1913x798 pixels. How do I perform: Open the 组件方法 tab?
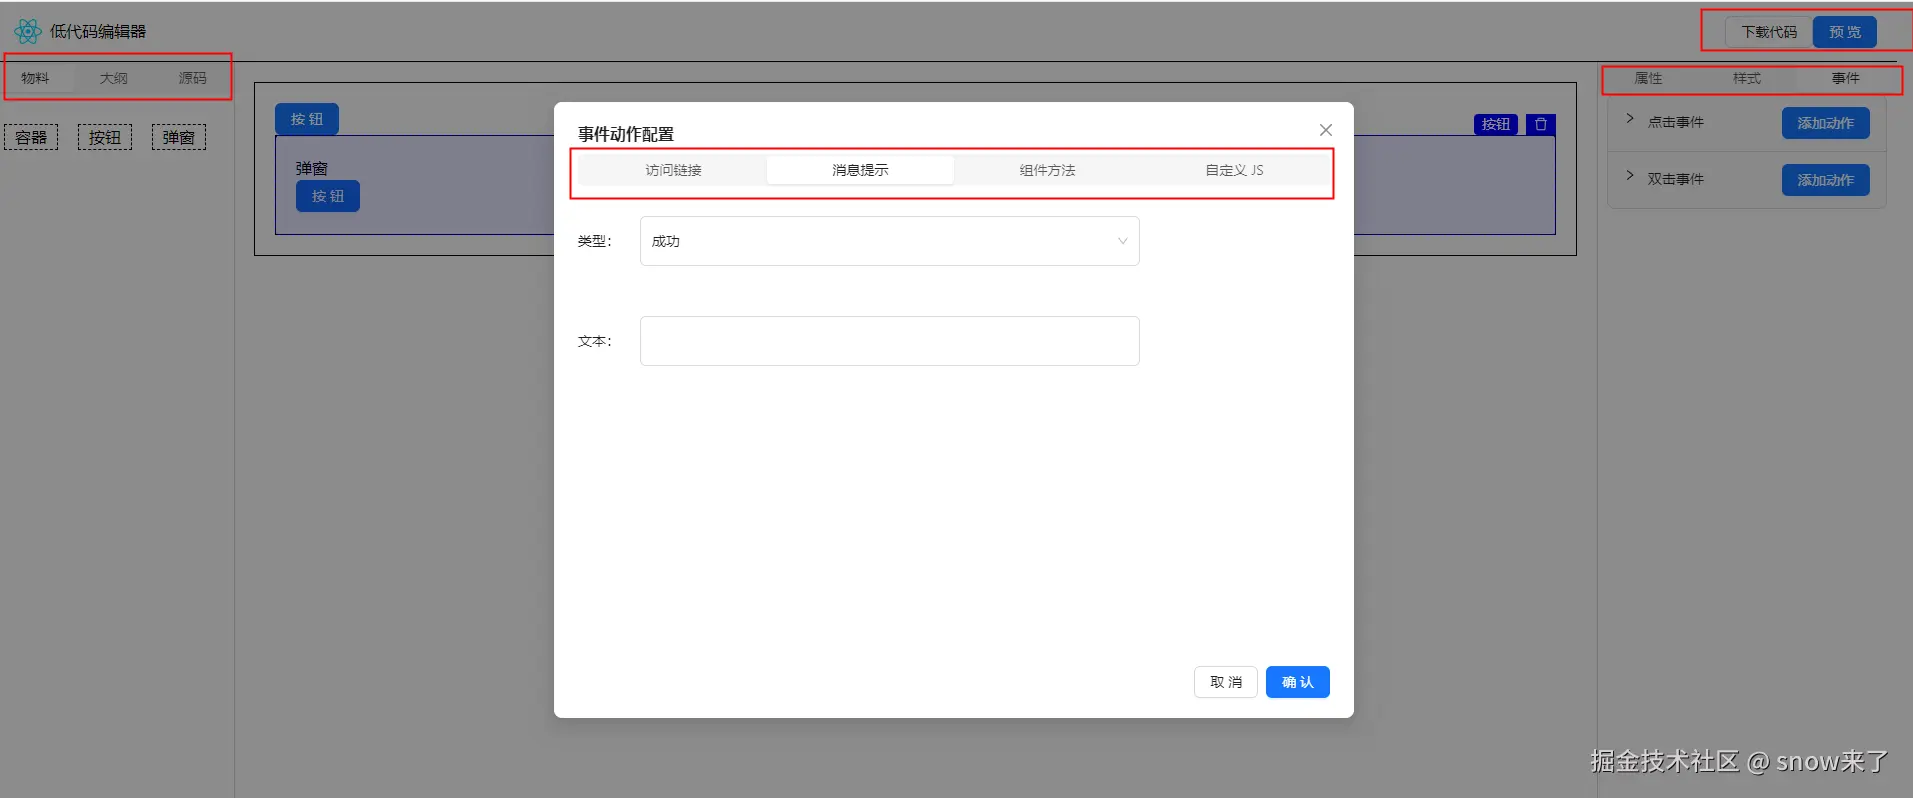tap(1047, 170)
